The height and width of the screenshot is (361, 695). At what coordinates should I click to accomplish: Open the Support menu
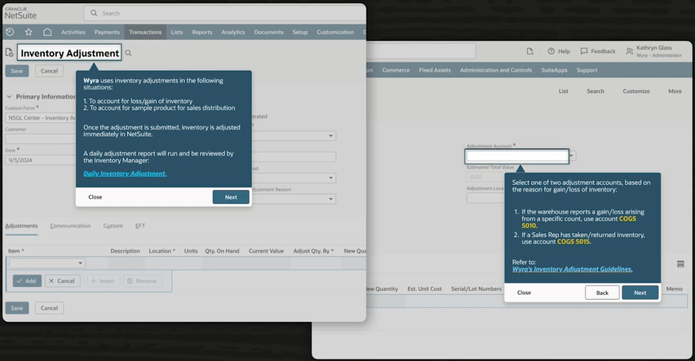587,70
